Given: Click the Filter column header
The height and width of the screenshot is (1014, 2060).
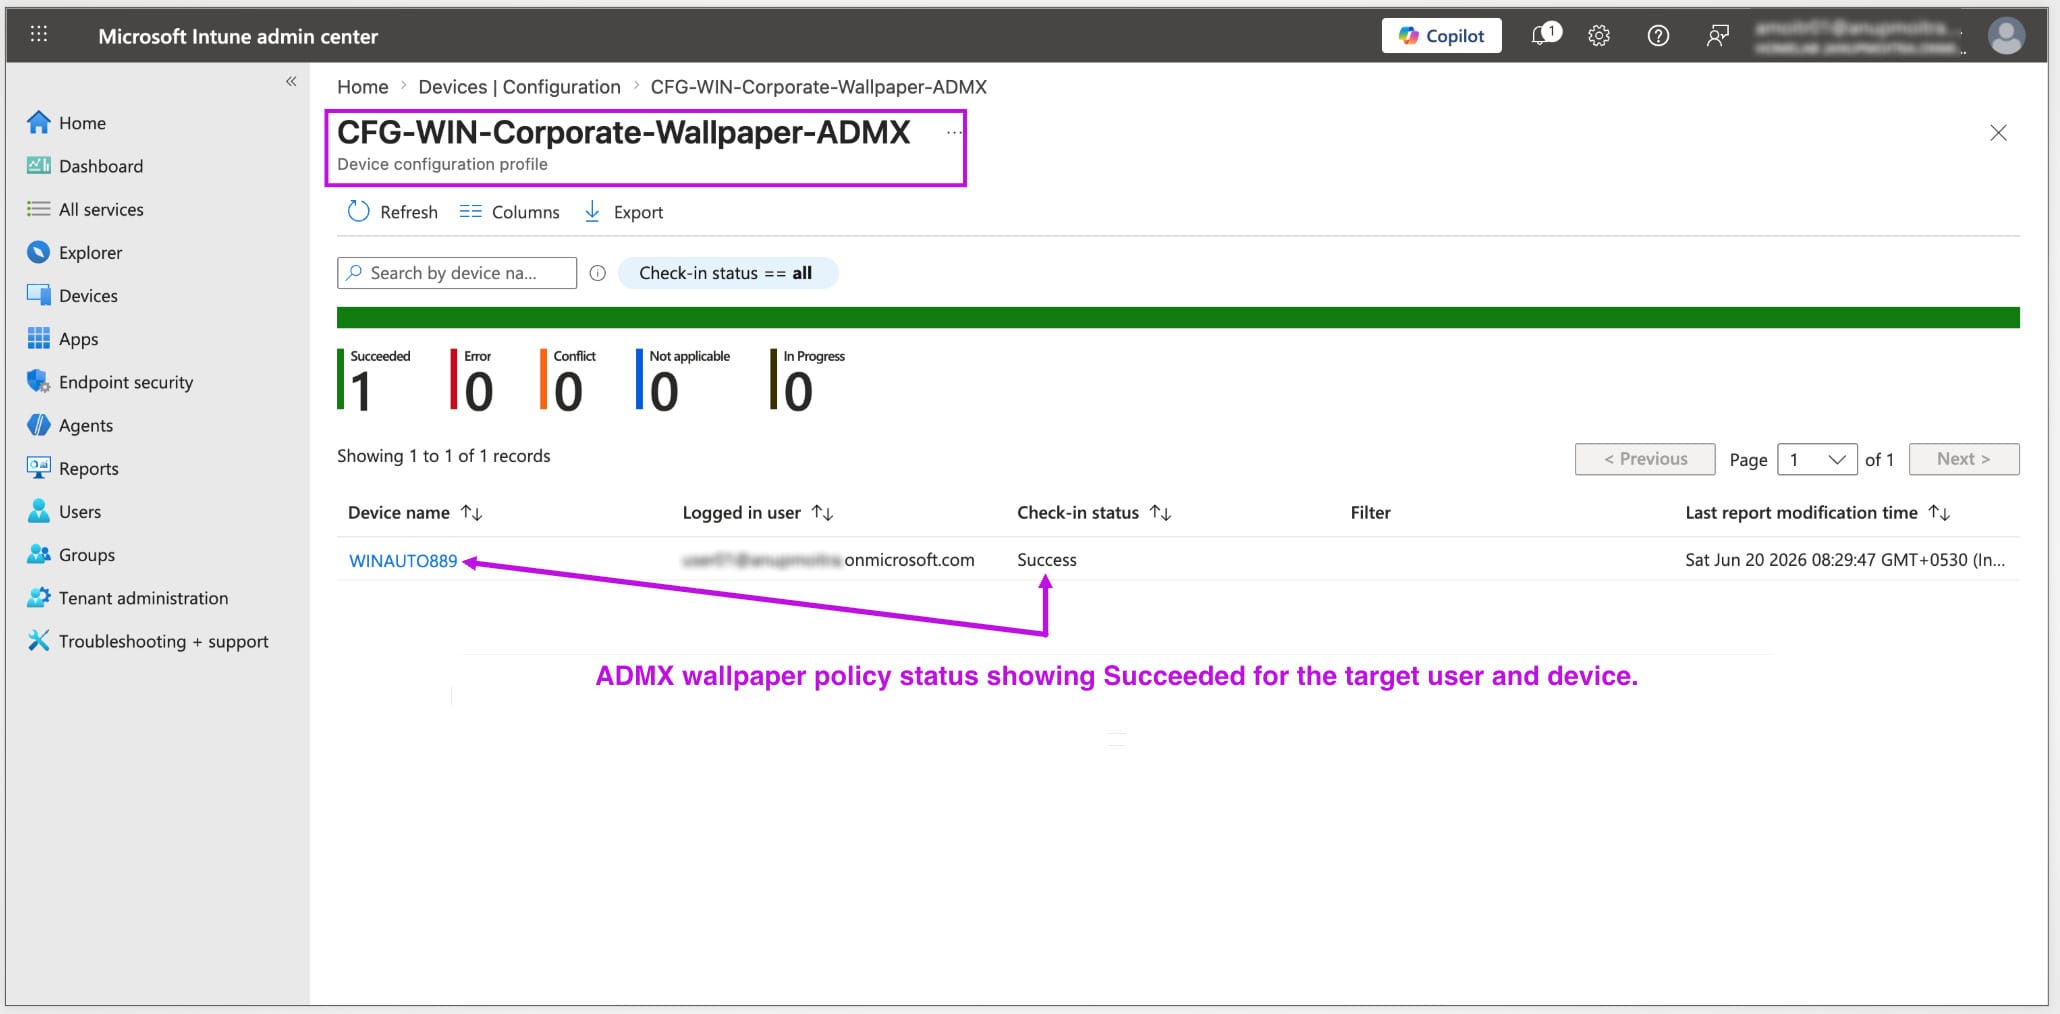Looking at the screenshot, I should pos(1370,513).
